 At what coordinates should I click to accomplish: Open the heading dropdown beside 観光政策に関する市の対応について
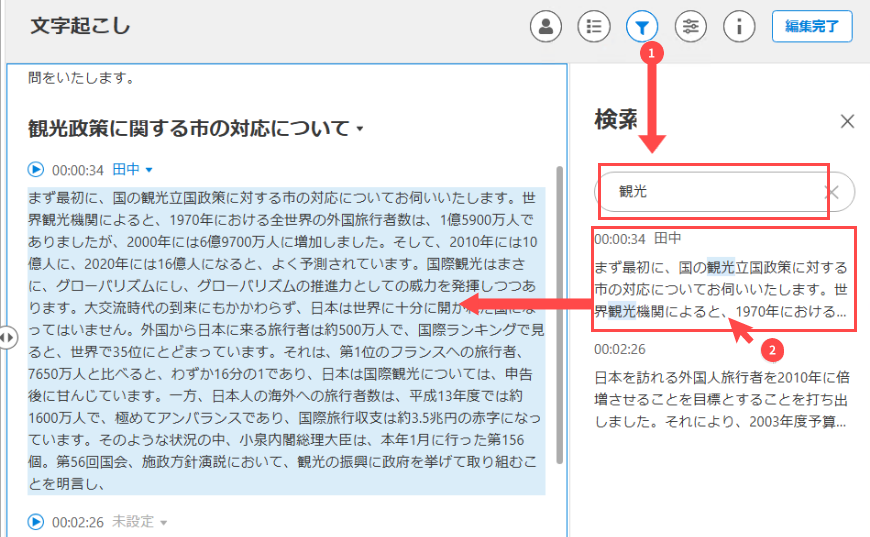point(360,130)
